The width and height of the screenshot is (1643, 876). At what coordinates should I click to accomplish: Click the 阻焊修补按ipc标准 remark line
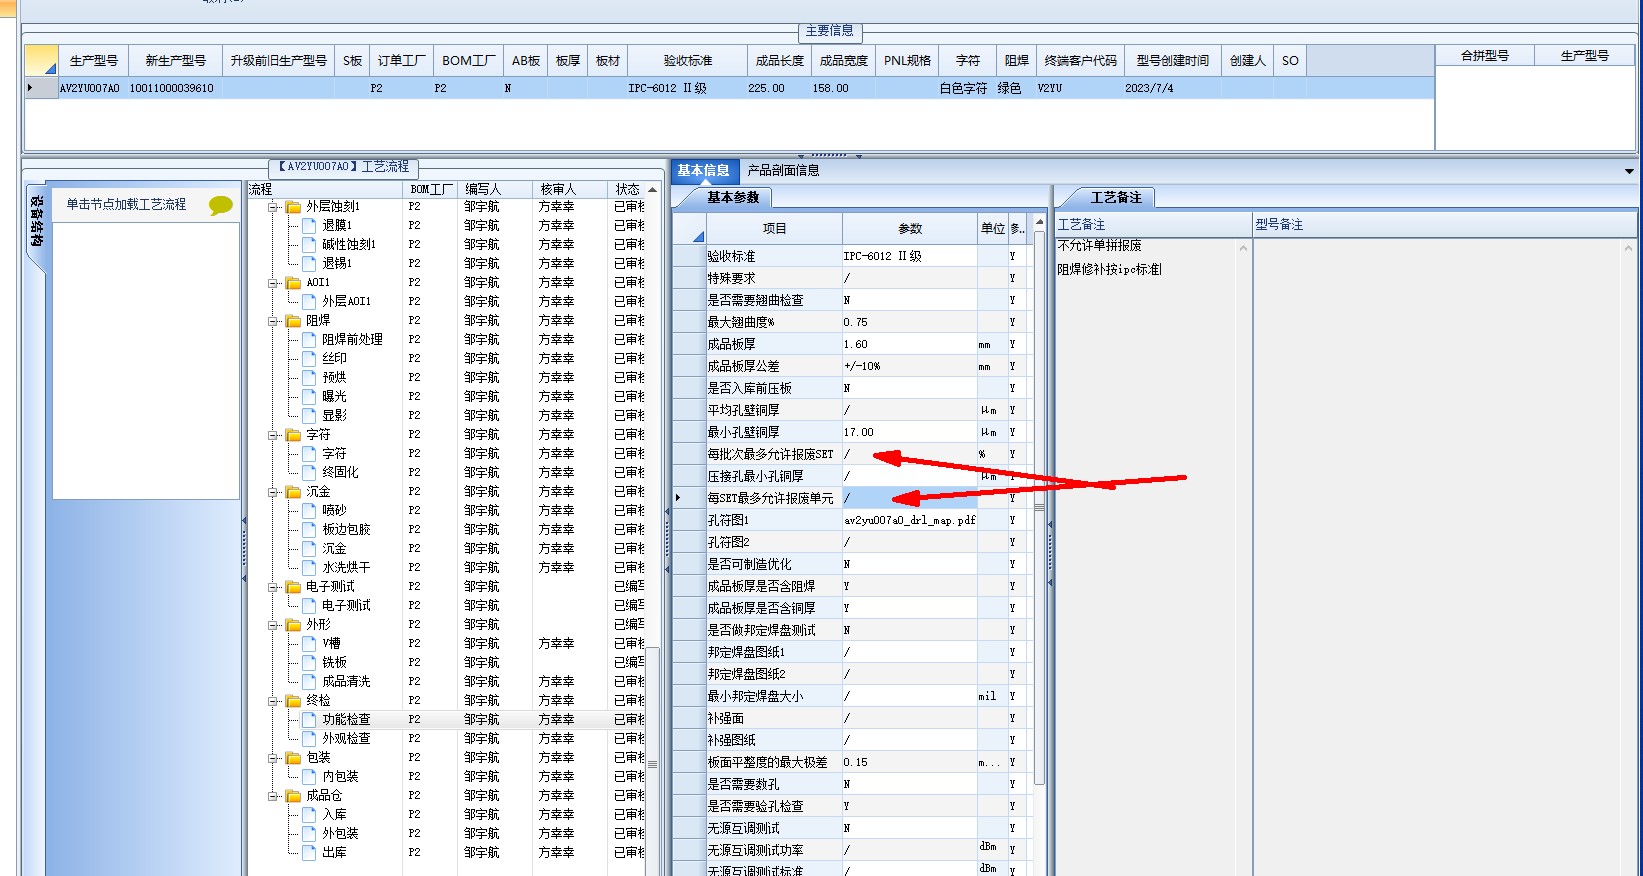point(1109,270)
